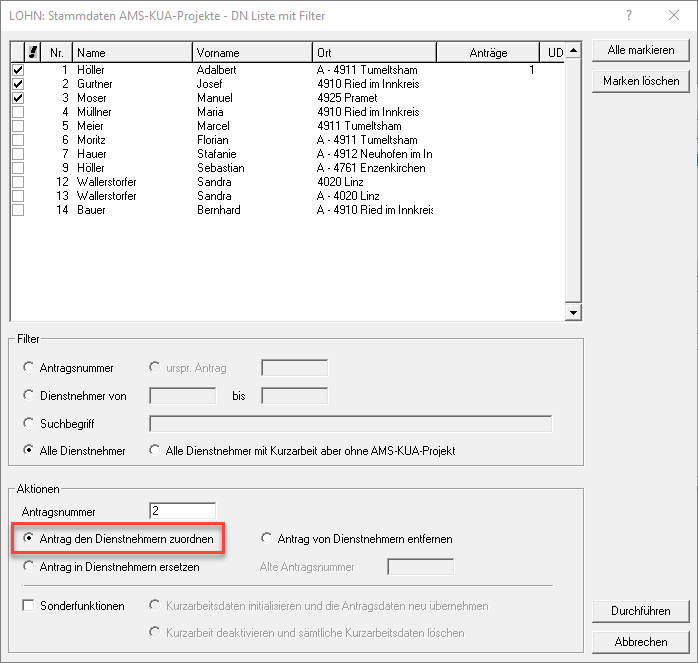Click the Anträge column header
Image resolution: width=698 pixels, height=663 pixels.
click(x=488, y=53)
